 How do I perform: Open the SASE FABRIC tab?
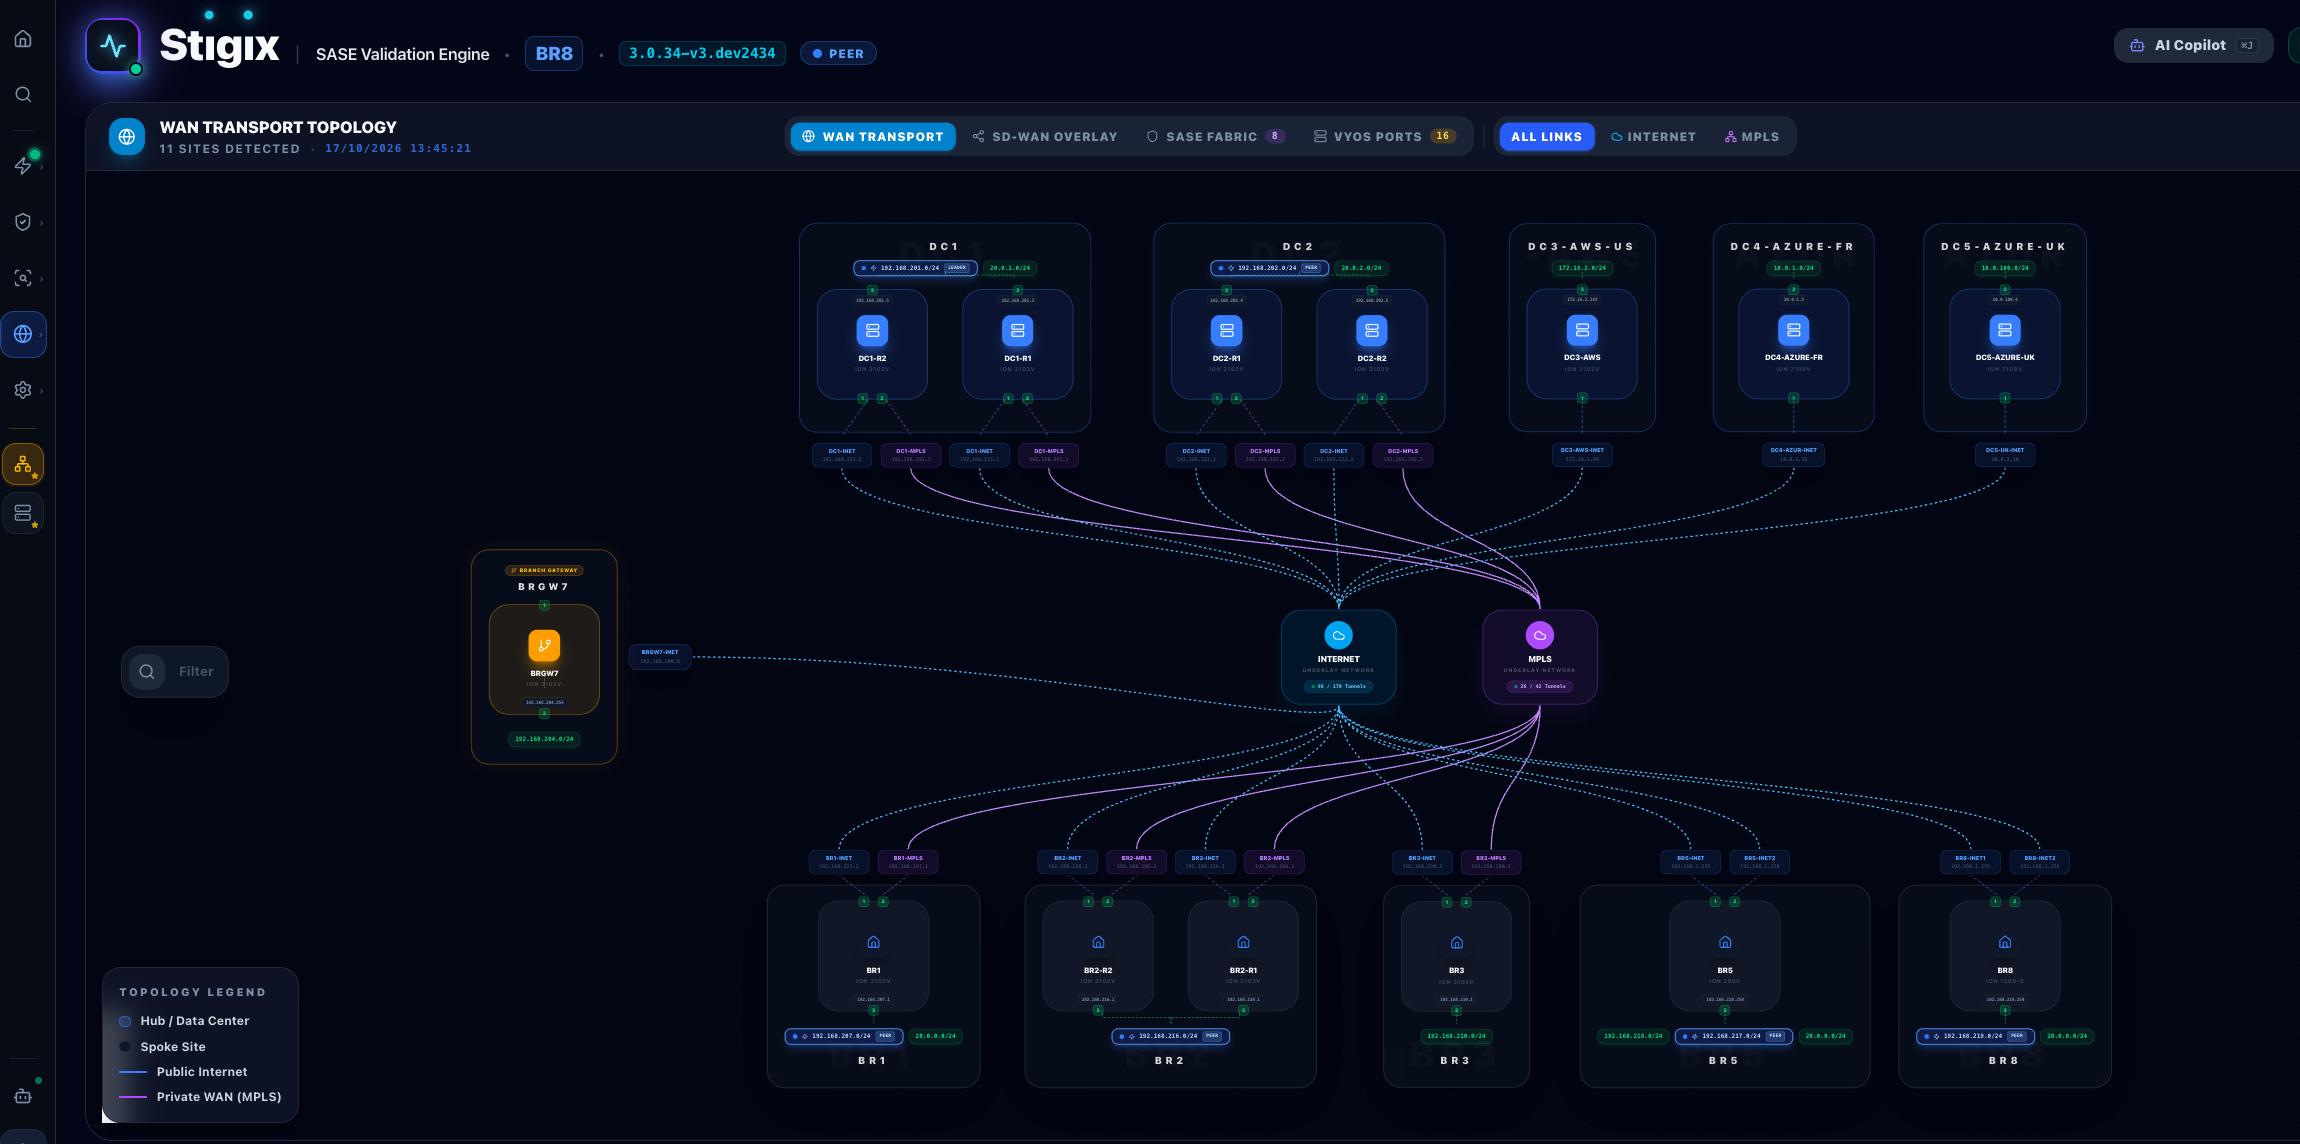pos(1215,136)
